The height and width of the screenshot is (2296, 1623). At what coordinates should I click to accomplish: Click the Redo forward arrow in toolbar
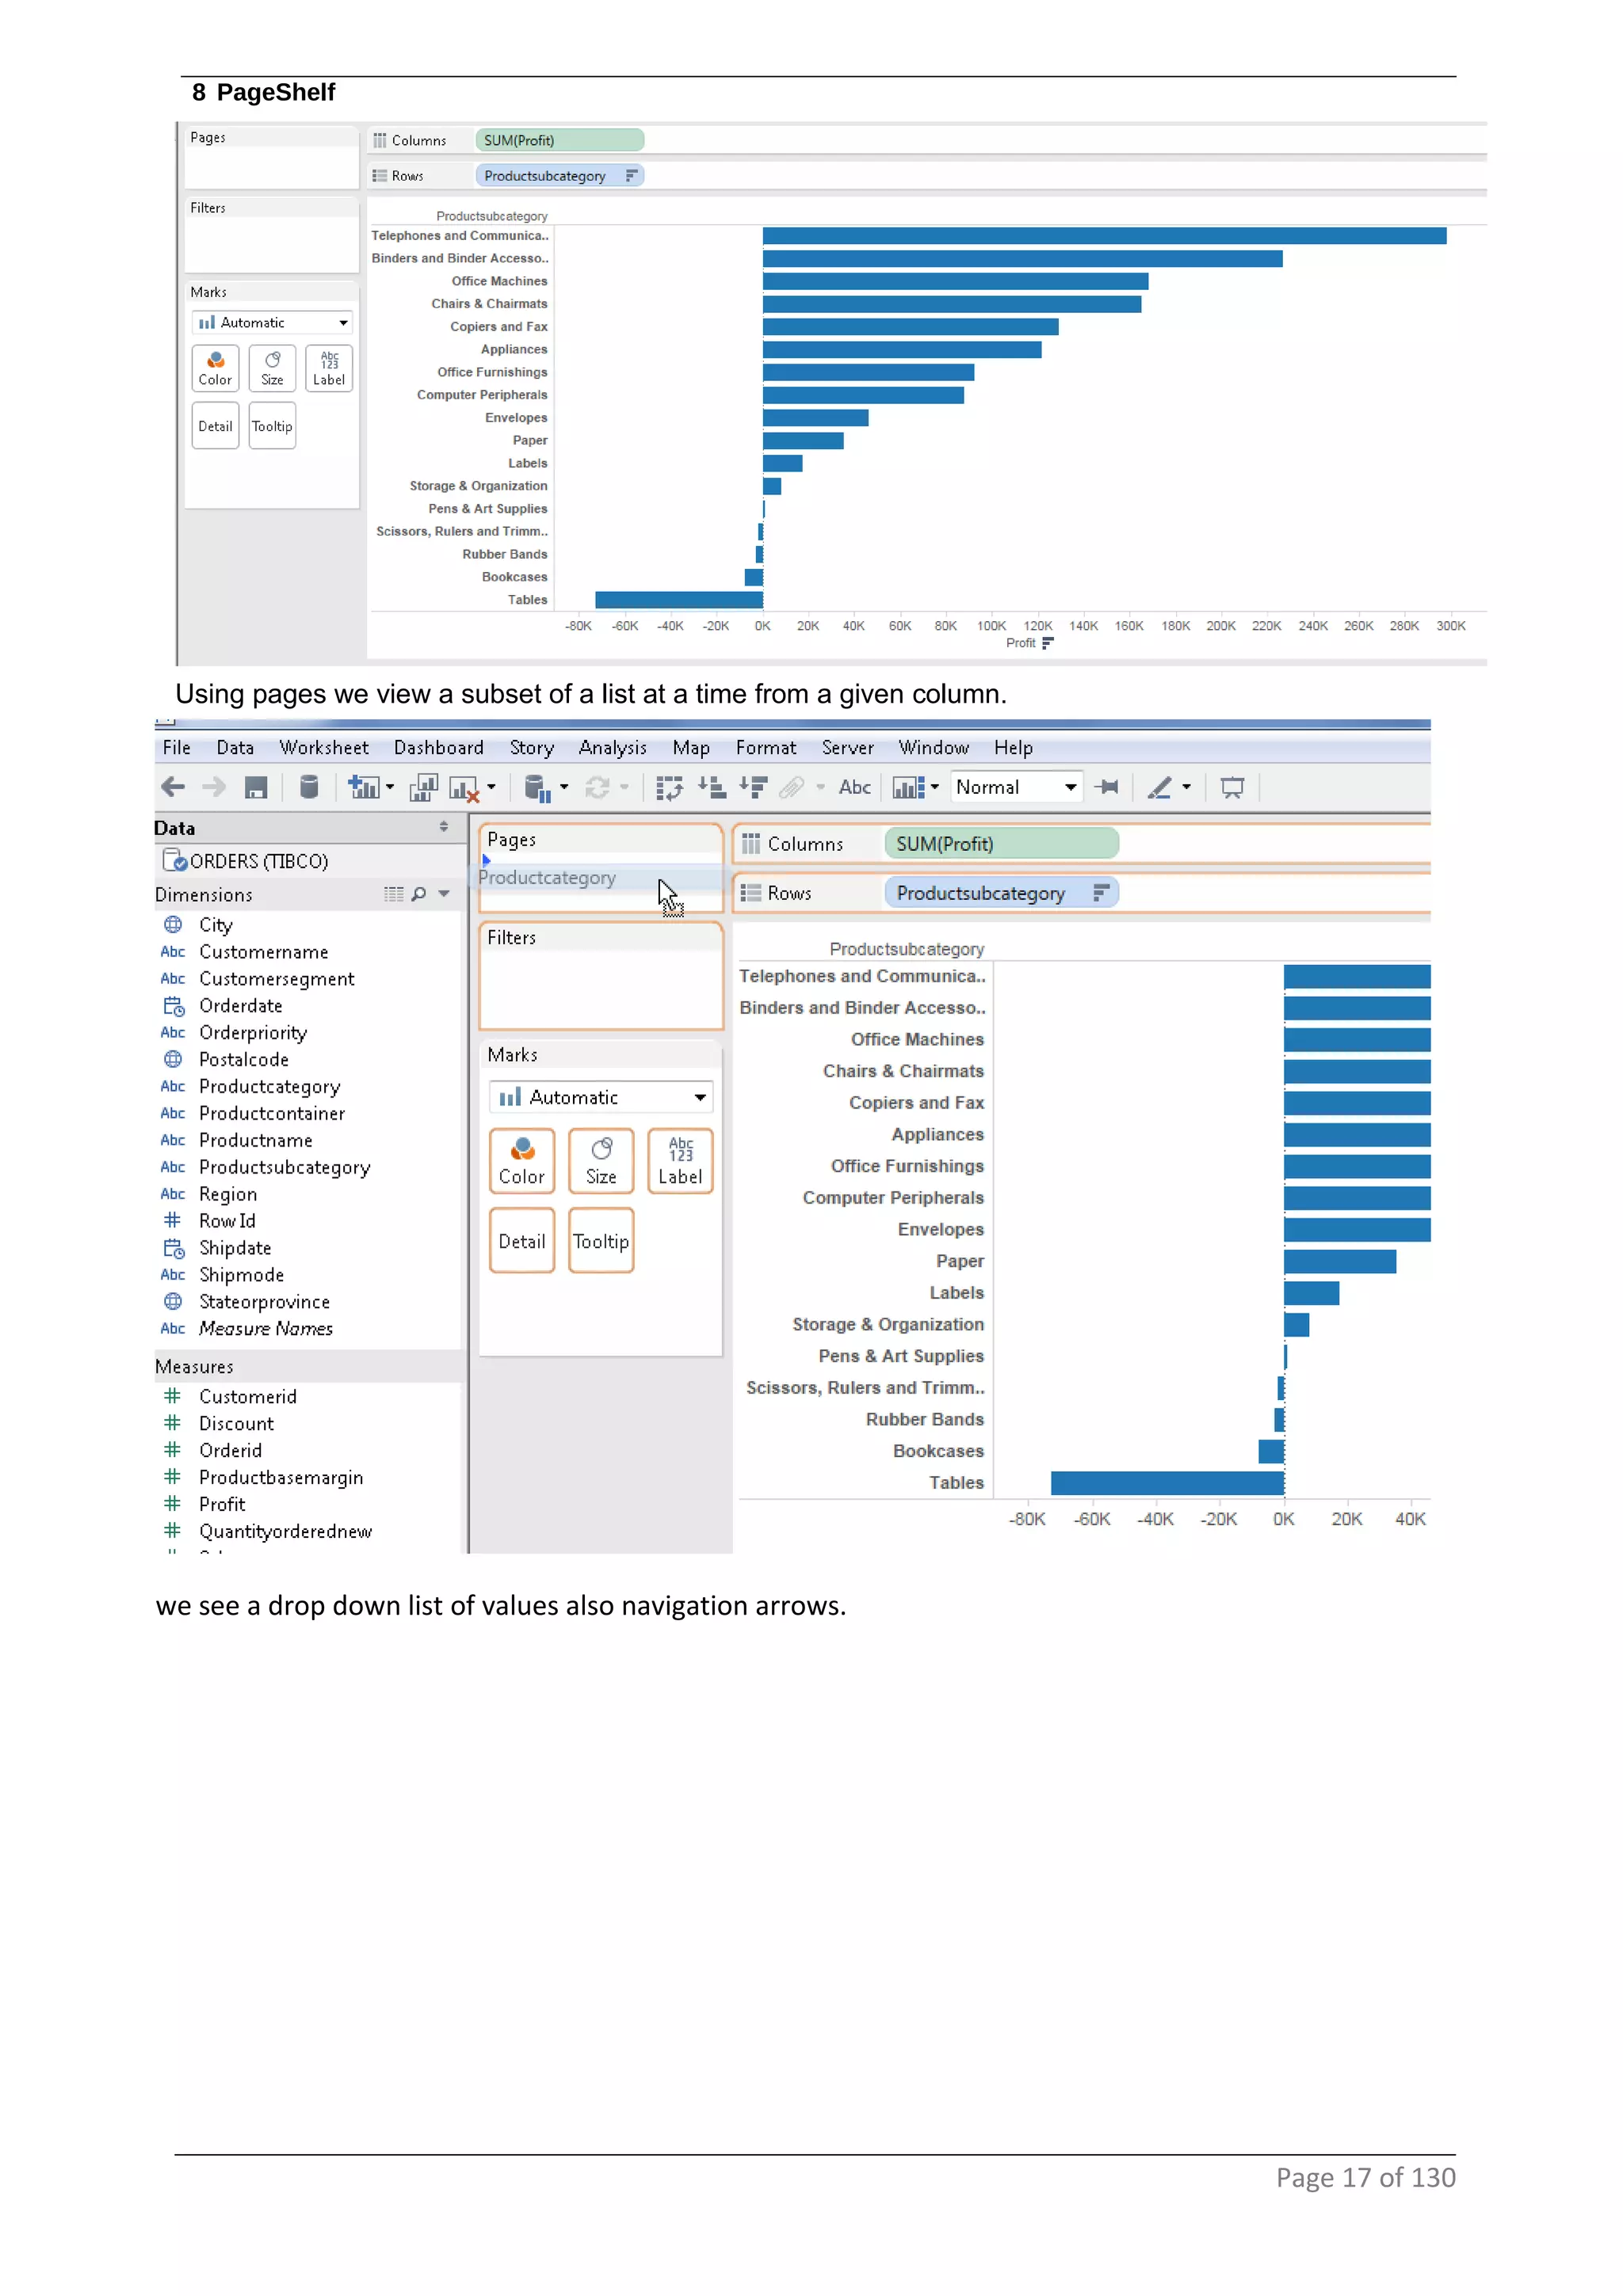(x=213, y=787)
